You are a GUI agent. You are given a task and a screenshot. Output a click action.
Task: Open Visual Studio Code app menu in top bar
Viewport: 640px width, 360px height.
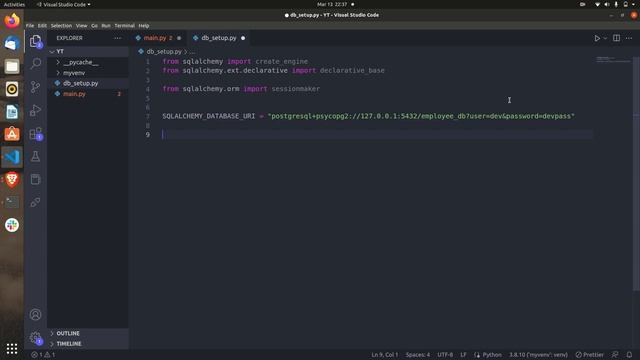pyautogui.click(x=64, y=4)
